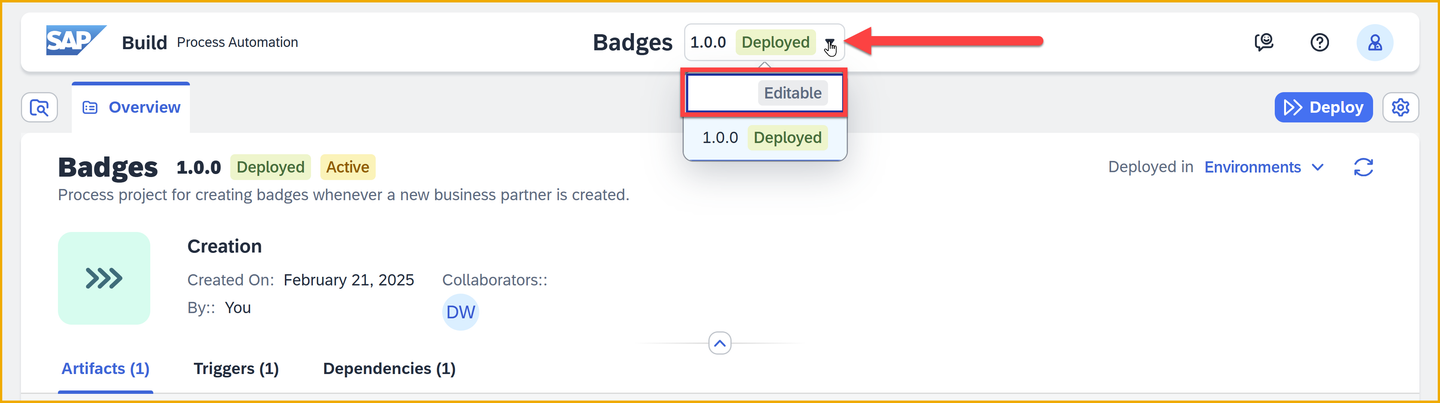Click the search-in-project icon left of Overview
Screen dimensions: 1440x403
40,107
